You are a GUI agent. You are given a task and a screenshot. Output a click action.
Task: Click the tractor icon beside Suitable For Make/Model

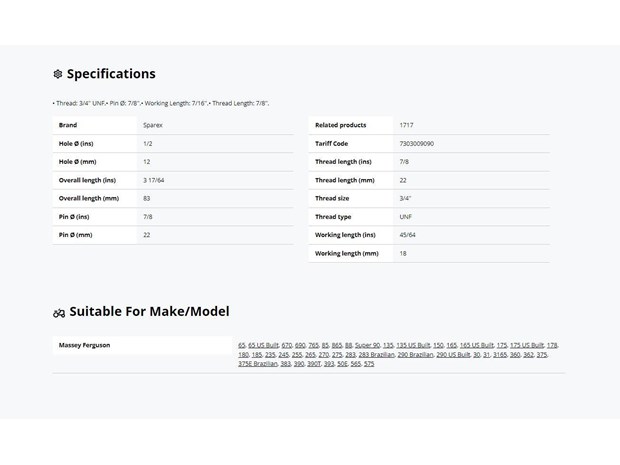pos(59,313)
